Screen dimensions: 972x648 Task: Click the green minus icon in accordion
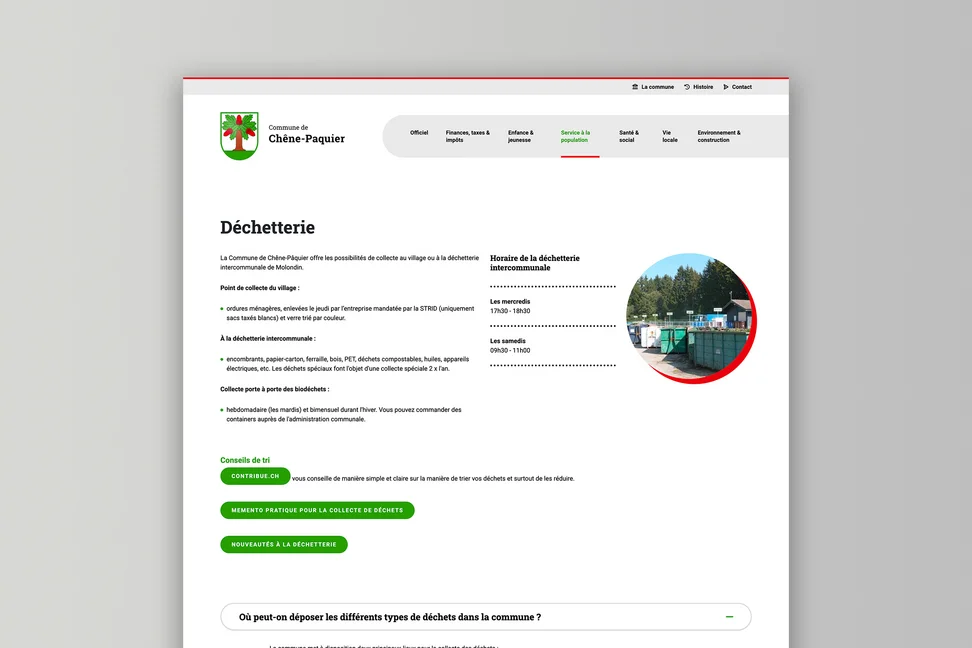pyautogui.click(x=729, y=617)
